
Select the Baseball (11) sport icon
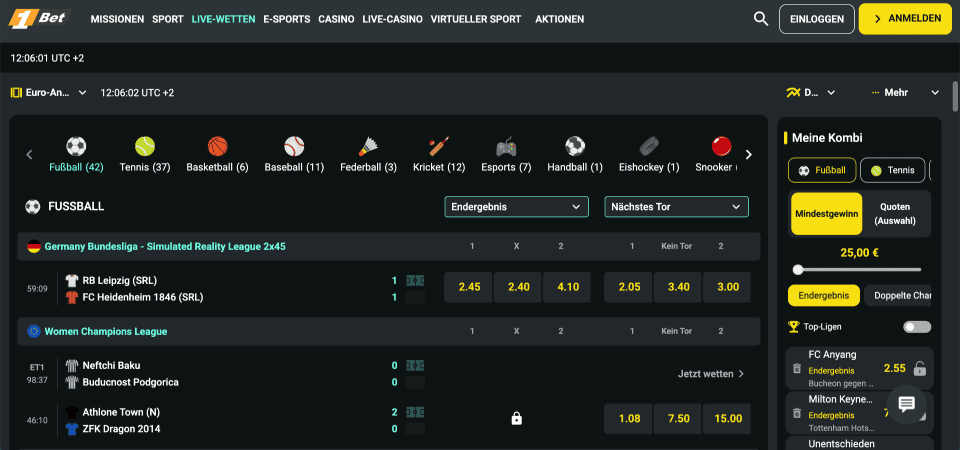coord(294,146)
